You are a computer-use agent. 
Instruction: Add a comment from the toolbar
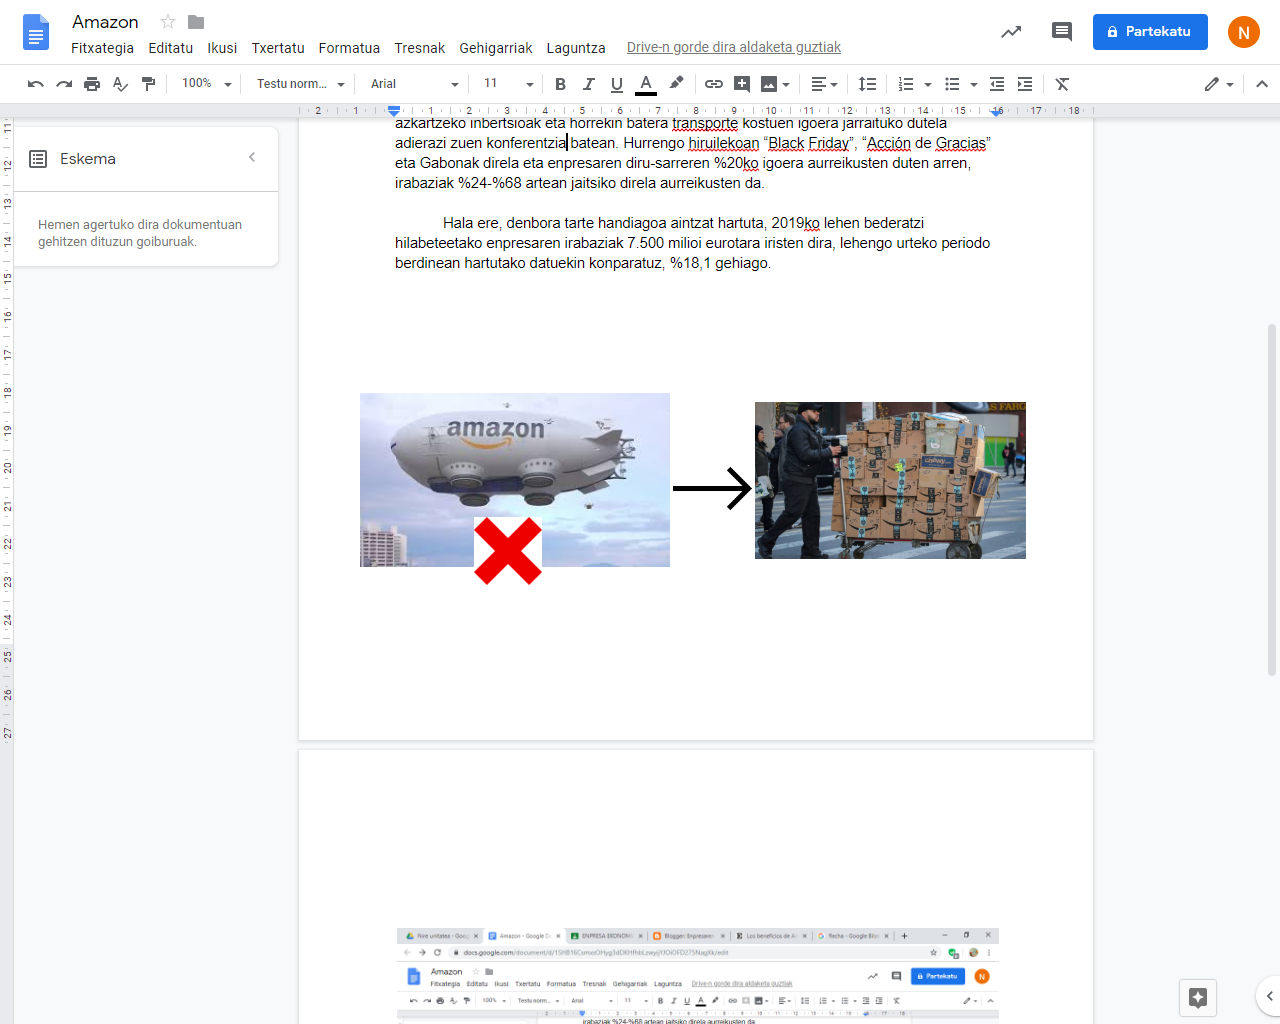click(742, 84)
